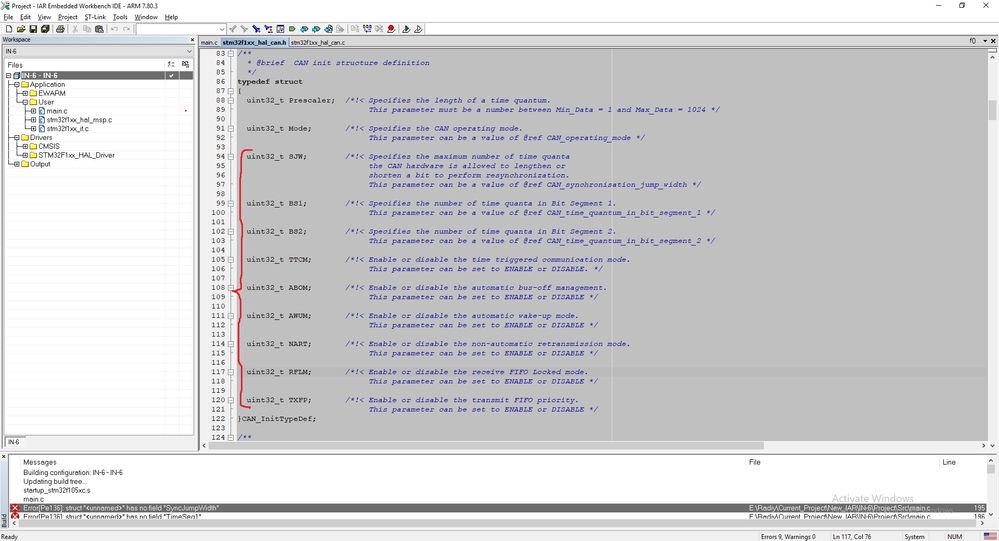
Task: Select the STM32F1xx_HAL_Driver folder
Action: coord(76,155)
